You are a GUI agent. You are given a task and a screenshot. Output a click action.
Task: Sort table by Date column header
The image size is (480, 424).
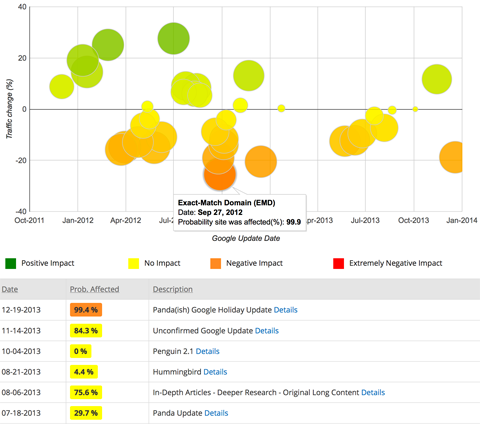(10, 289)
